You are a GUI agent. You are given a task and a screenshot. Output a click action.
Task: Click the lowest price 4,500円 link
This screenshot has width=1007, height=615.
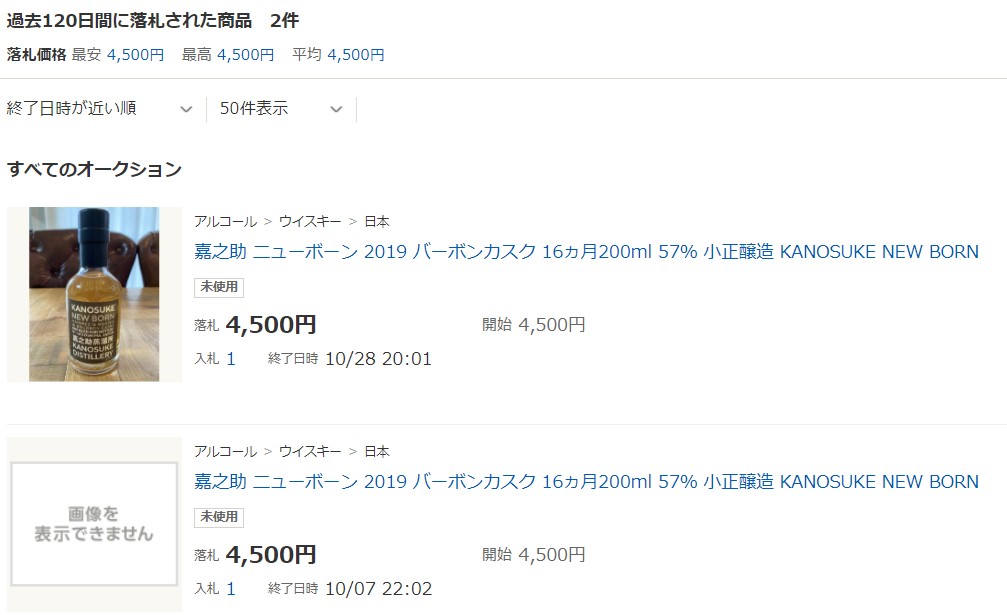pyautogui.click(x=135, y=55)
